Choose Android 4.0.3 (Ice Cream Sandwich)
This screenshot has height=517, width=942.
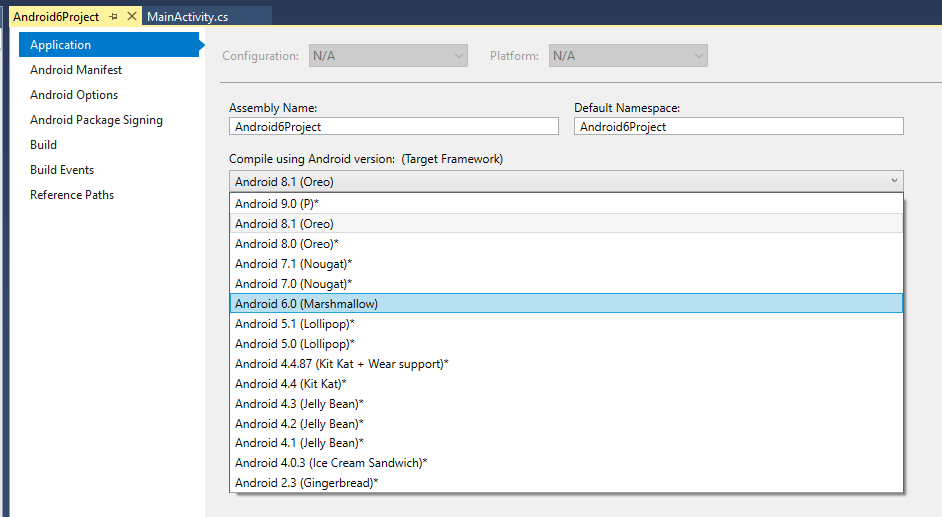click(x=566, y=462)
